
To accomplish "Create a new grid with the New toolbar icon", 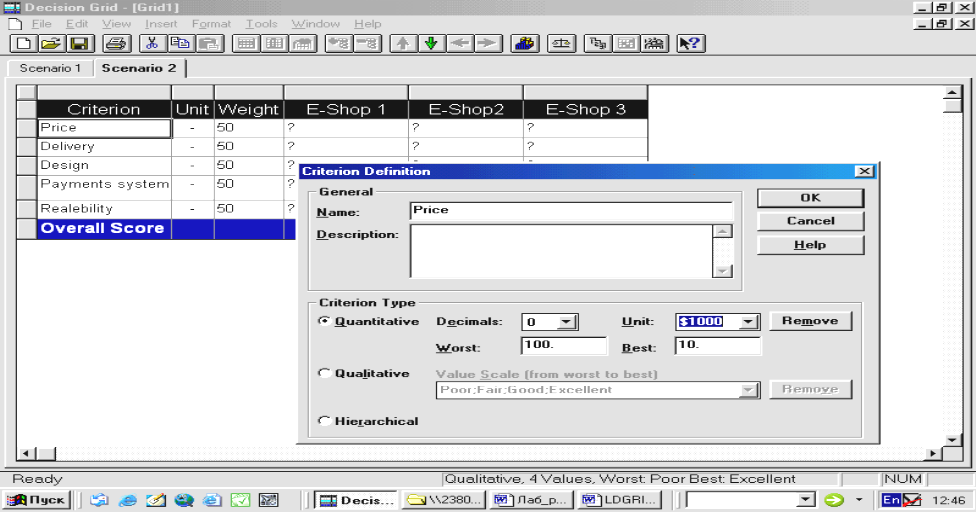I will pos(24,44).
